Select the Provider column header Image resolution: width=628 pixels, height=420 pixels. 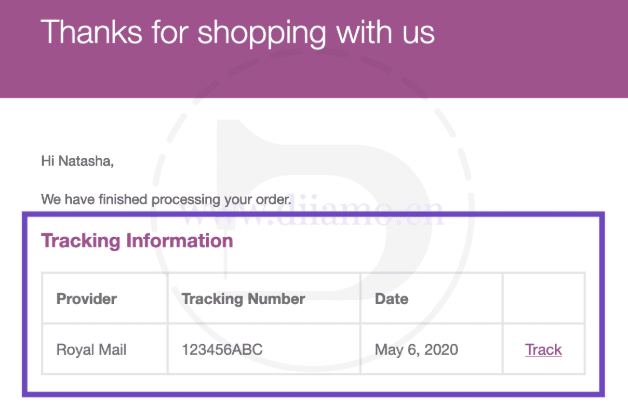(87, 298)
